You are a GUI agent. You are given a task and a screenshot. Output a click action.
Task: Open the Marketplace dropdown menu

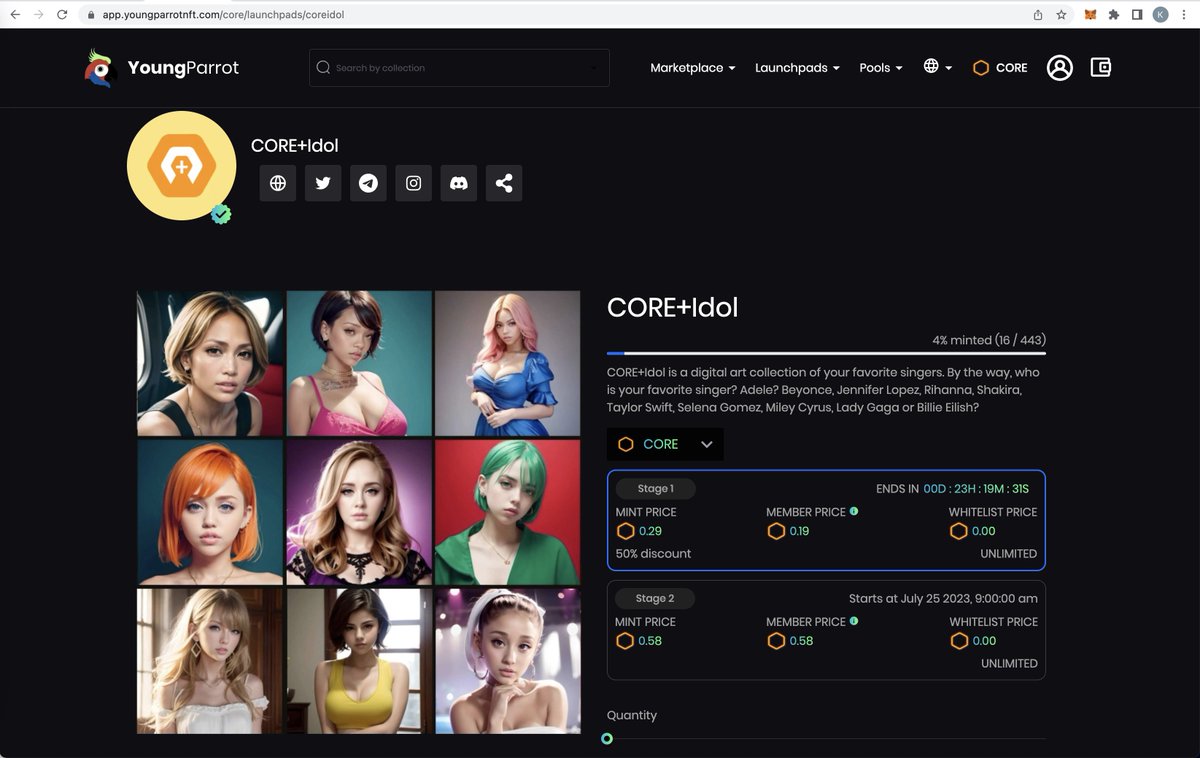click(693, 68)
